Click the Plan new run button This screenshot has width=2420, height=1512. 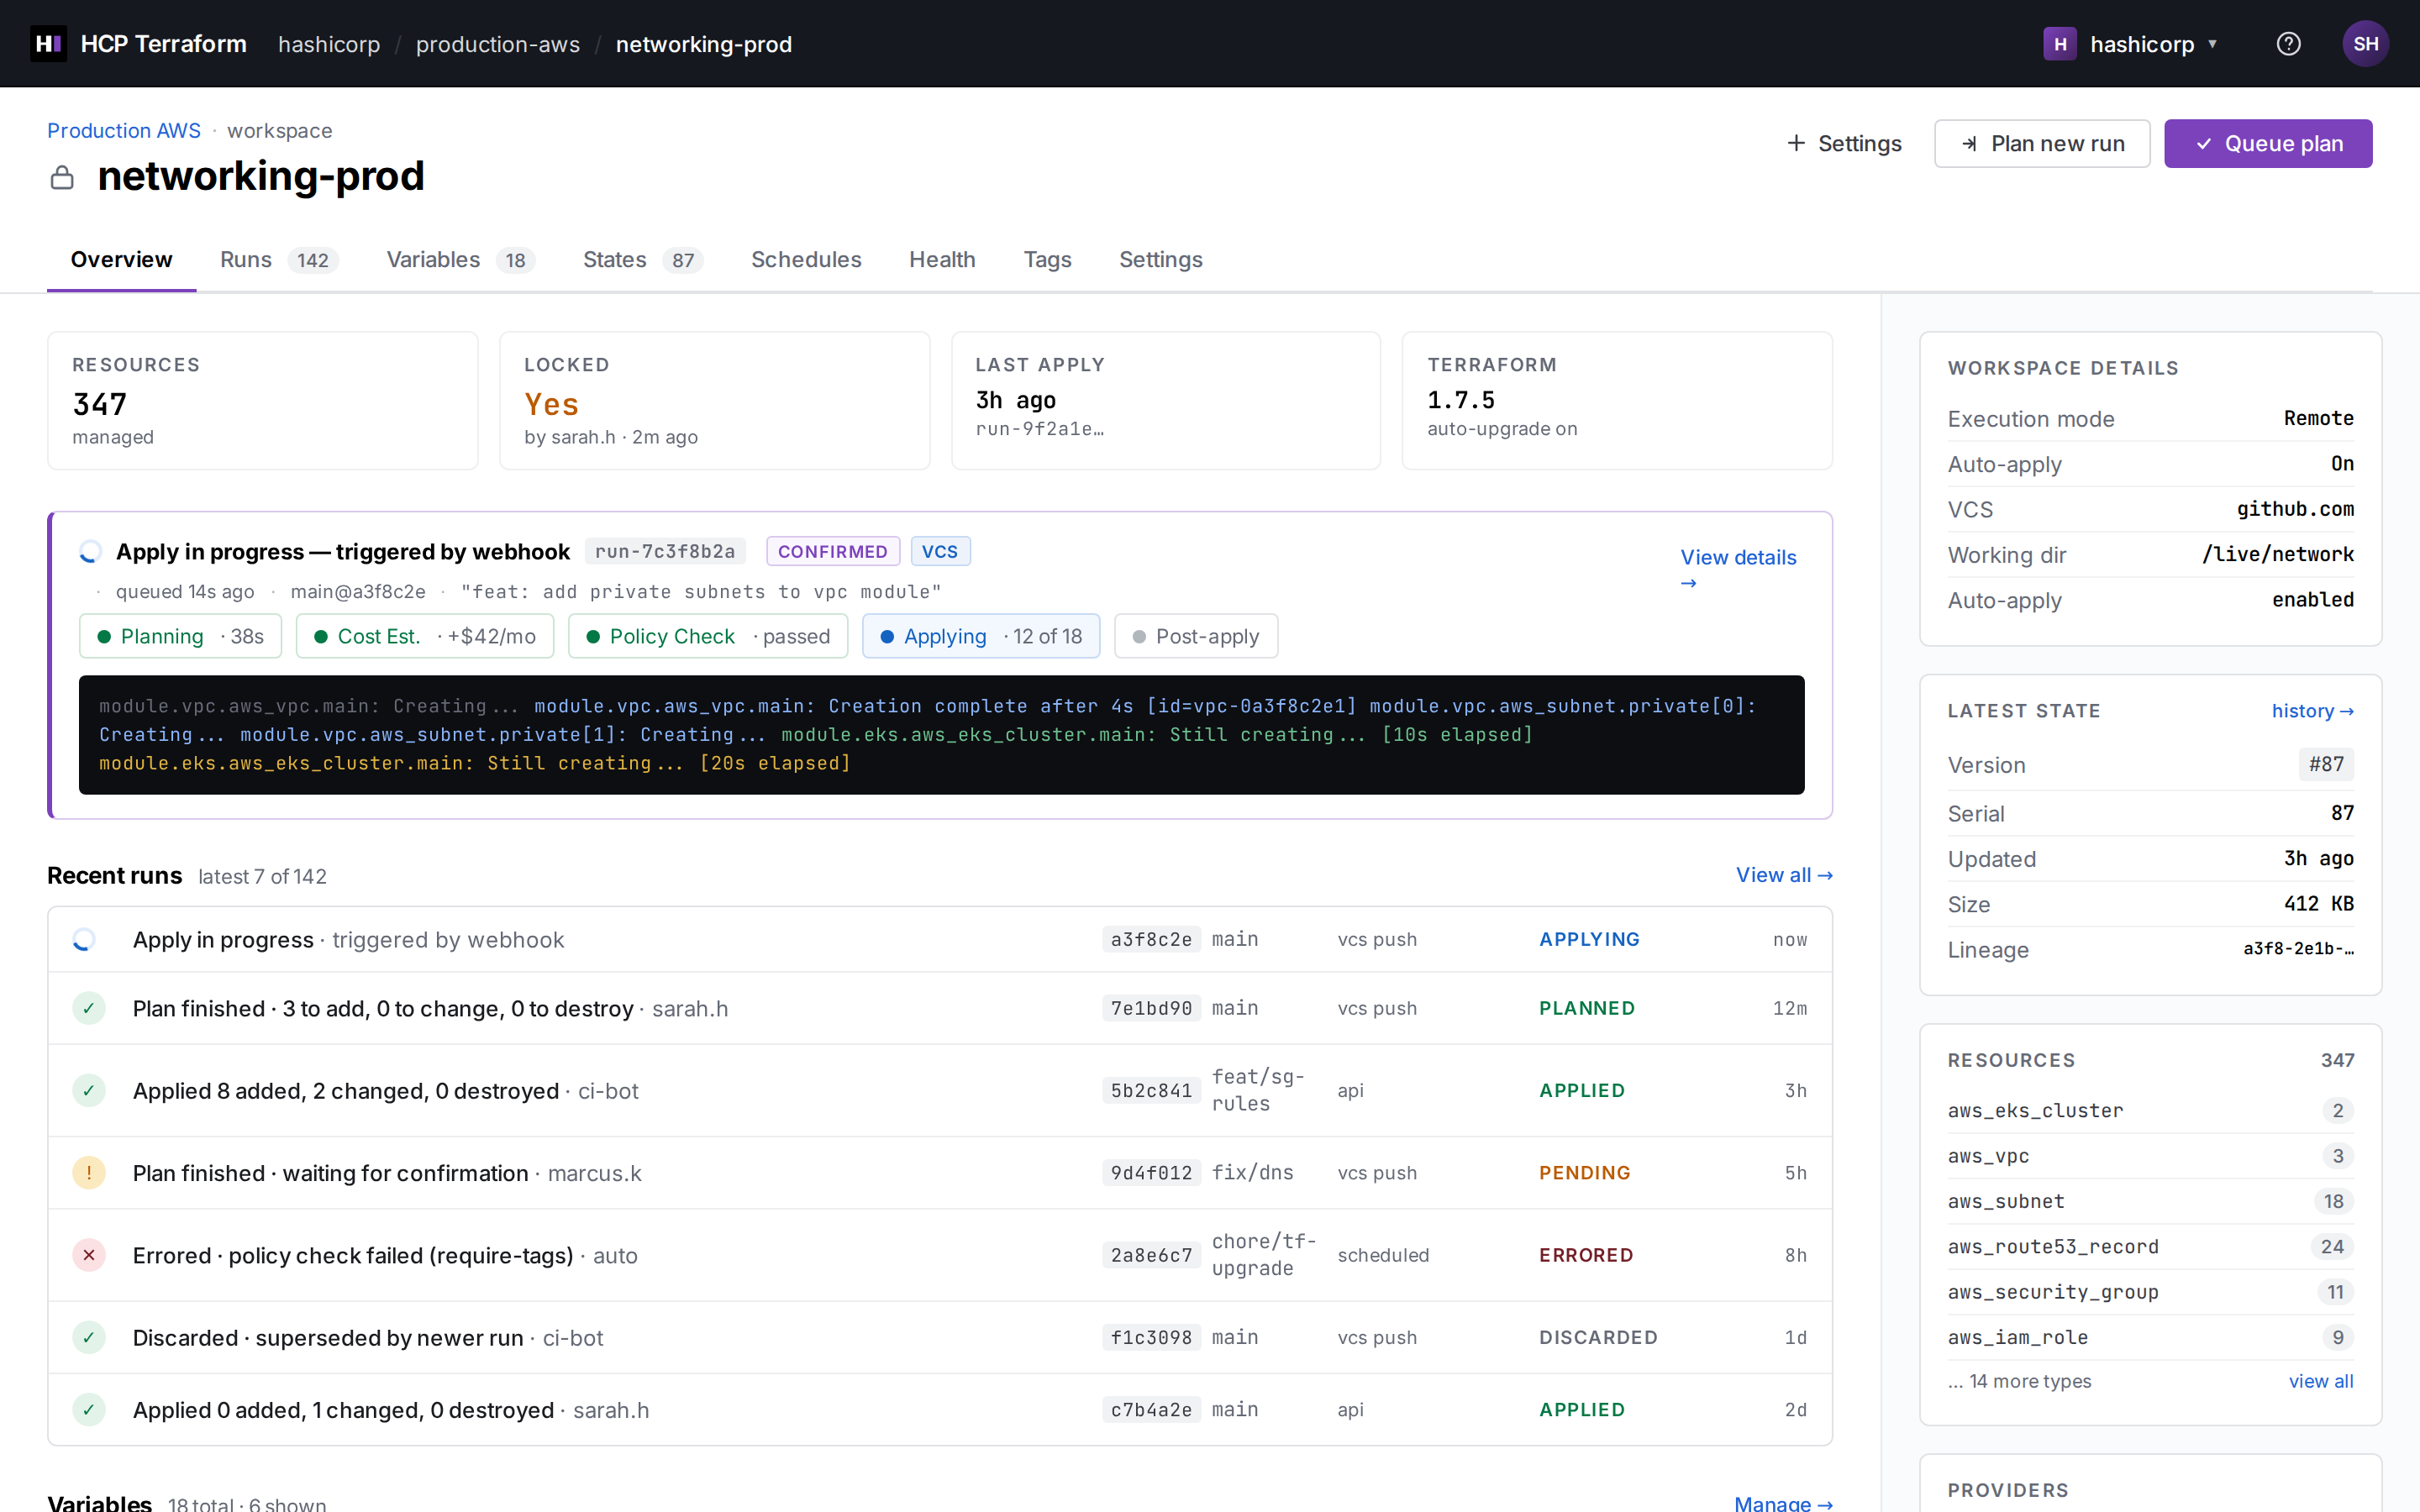2042,144
